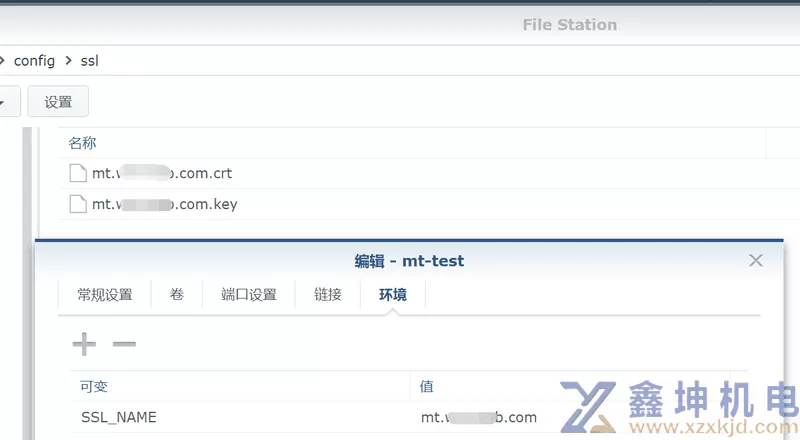Select the 环境 tab
The image size is (800, 440).
pyautogui.click(x=393, y=295)
